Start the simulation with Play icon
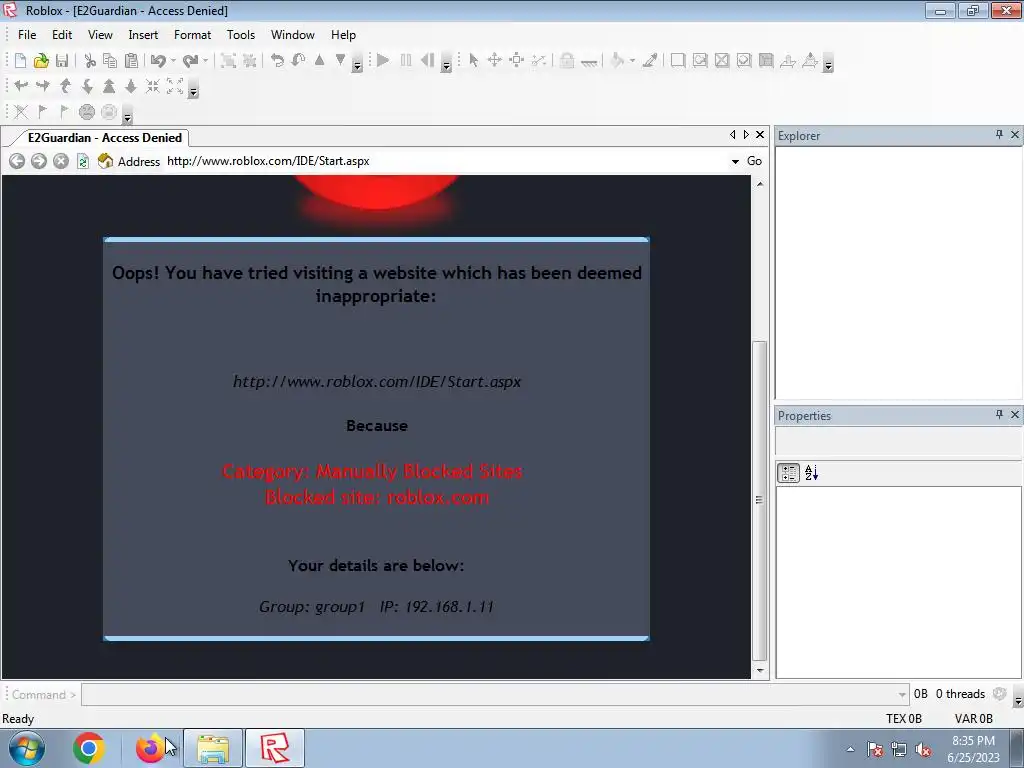Viewport: 1024px width, 768px height. tap(383, 61)
